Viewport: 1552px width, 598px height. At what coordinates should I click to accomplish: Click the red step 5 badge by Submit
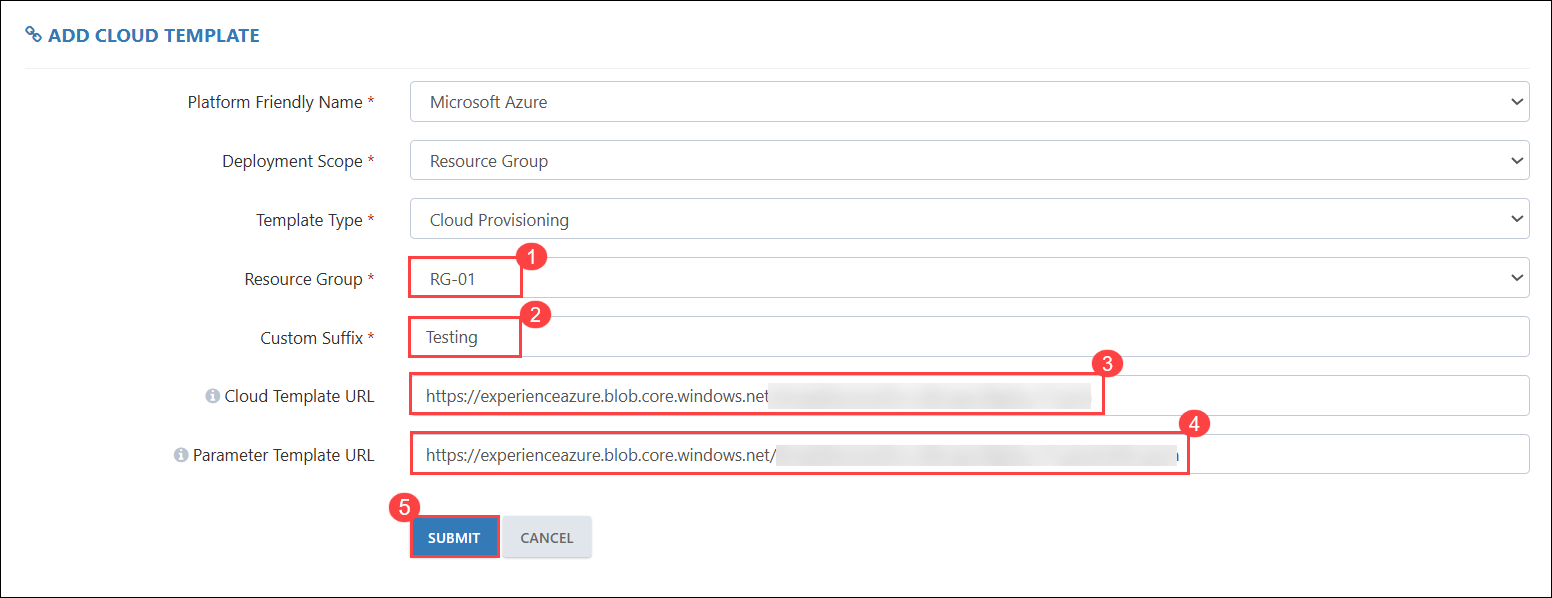point(403,507)
